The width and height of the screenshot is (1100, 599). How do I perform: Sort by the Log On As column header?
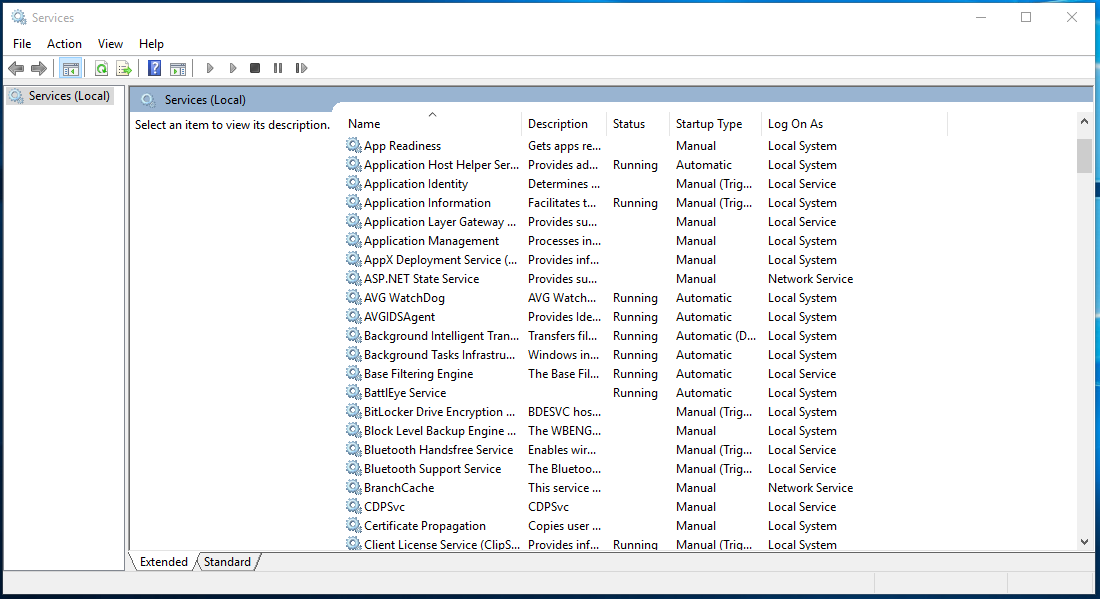(854, 123)
